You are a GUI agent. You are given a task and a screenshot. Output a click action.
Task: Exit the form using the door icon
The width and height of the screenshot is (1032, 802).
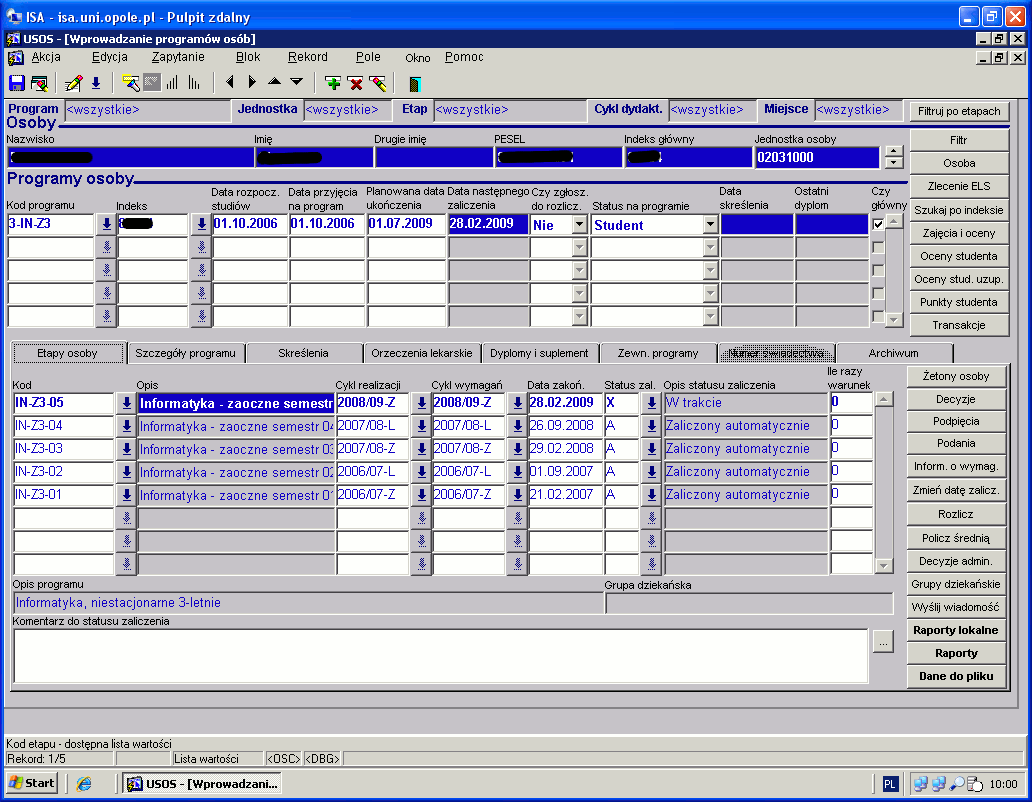pos(415,84)
